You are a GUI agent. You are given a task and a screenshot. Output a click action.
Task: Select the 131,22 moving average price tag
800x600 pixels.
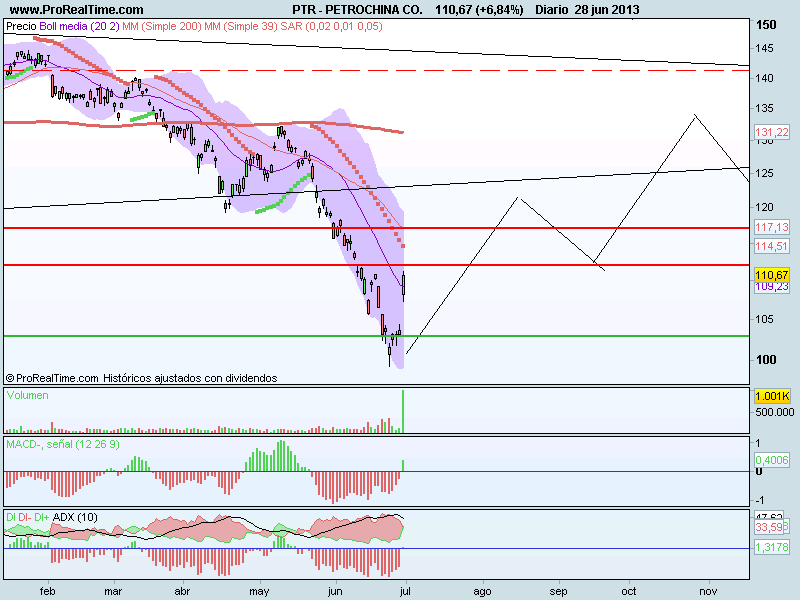click(x=772, y=132)
